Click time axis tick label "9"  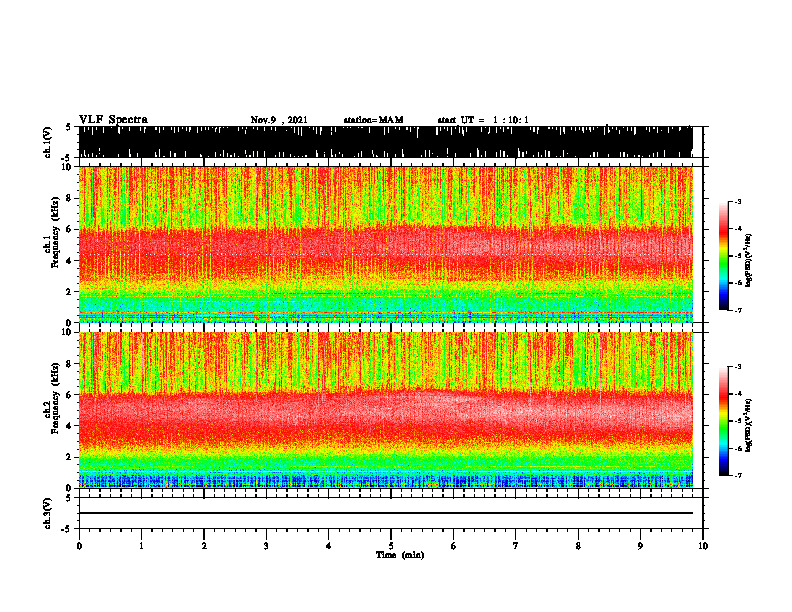click(x=640, y=546)
